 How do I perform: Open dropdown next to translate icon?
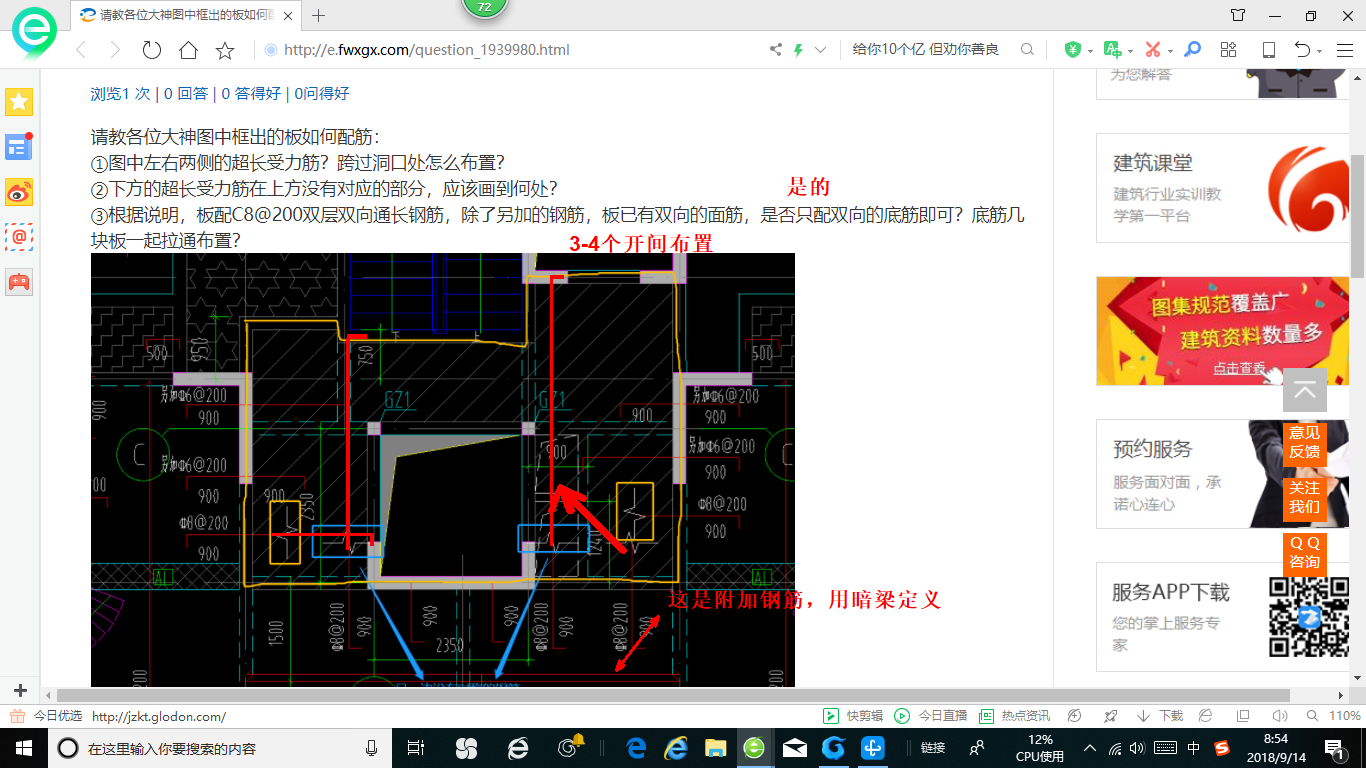tap(1130, 50)
